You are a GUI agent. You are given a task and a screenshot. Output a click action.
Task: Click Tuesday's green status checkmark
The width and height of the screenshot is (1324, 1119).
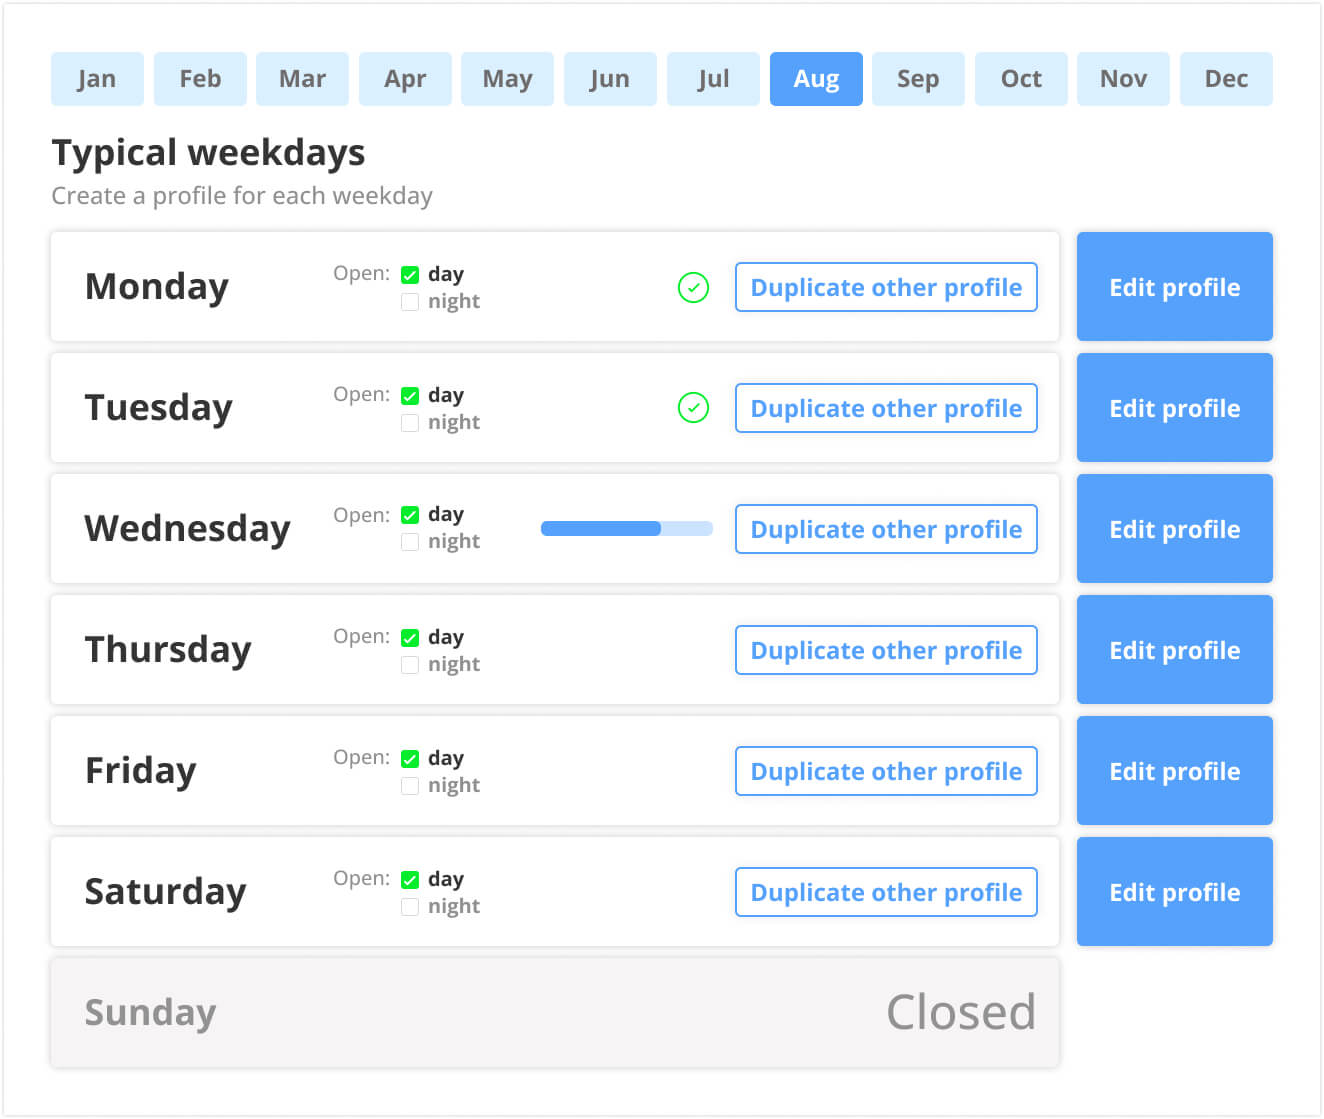[x=693, y=408]
